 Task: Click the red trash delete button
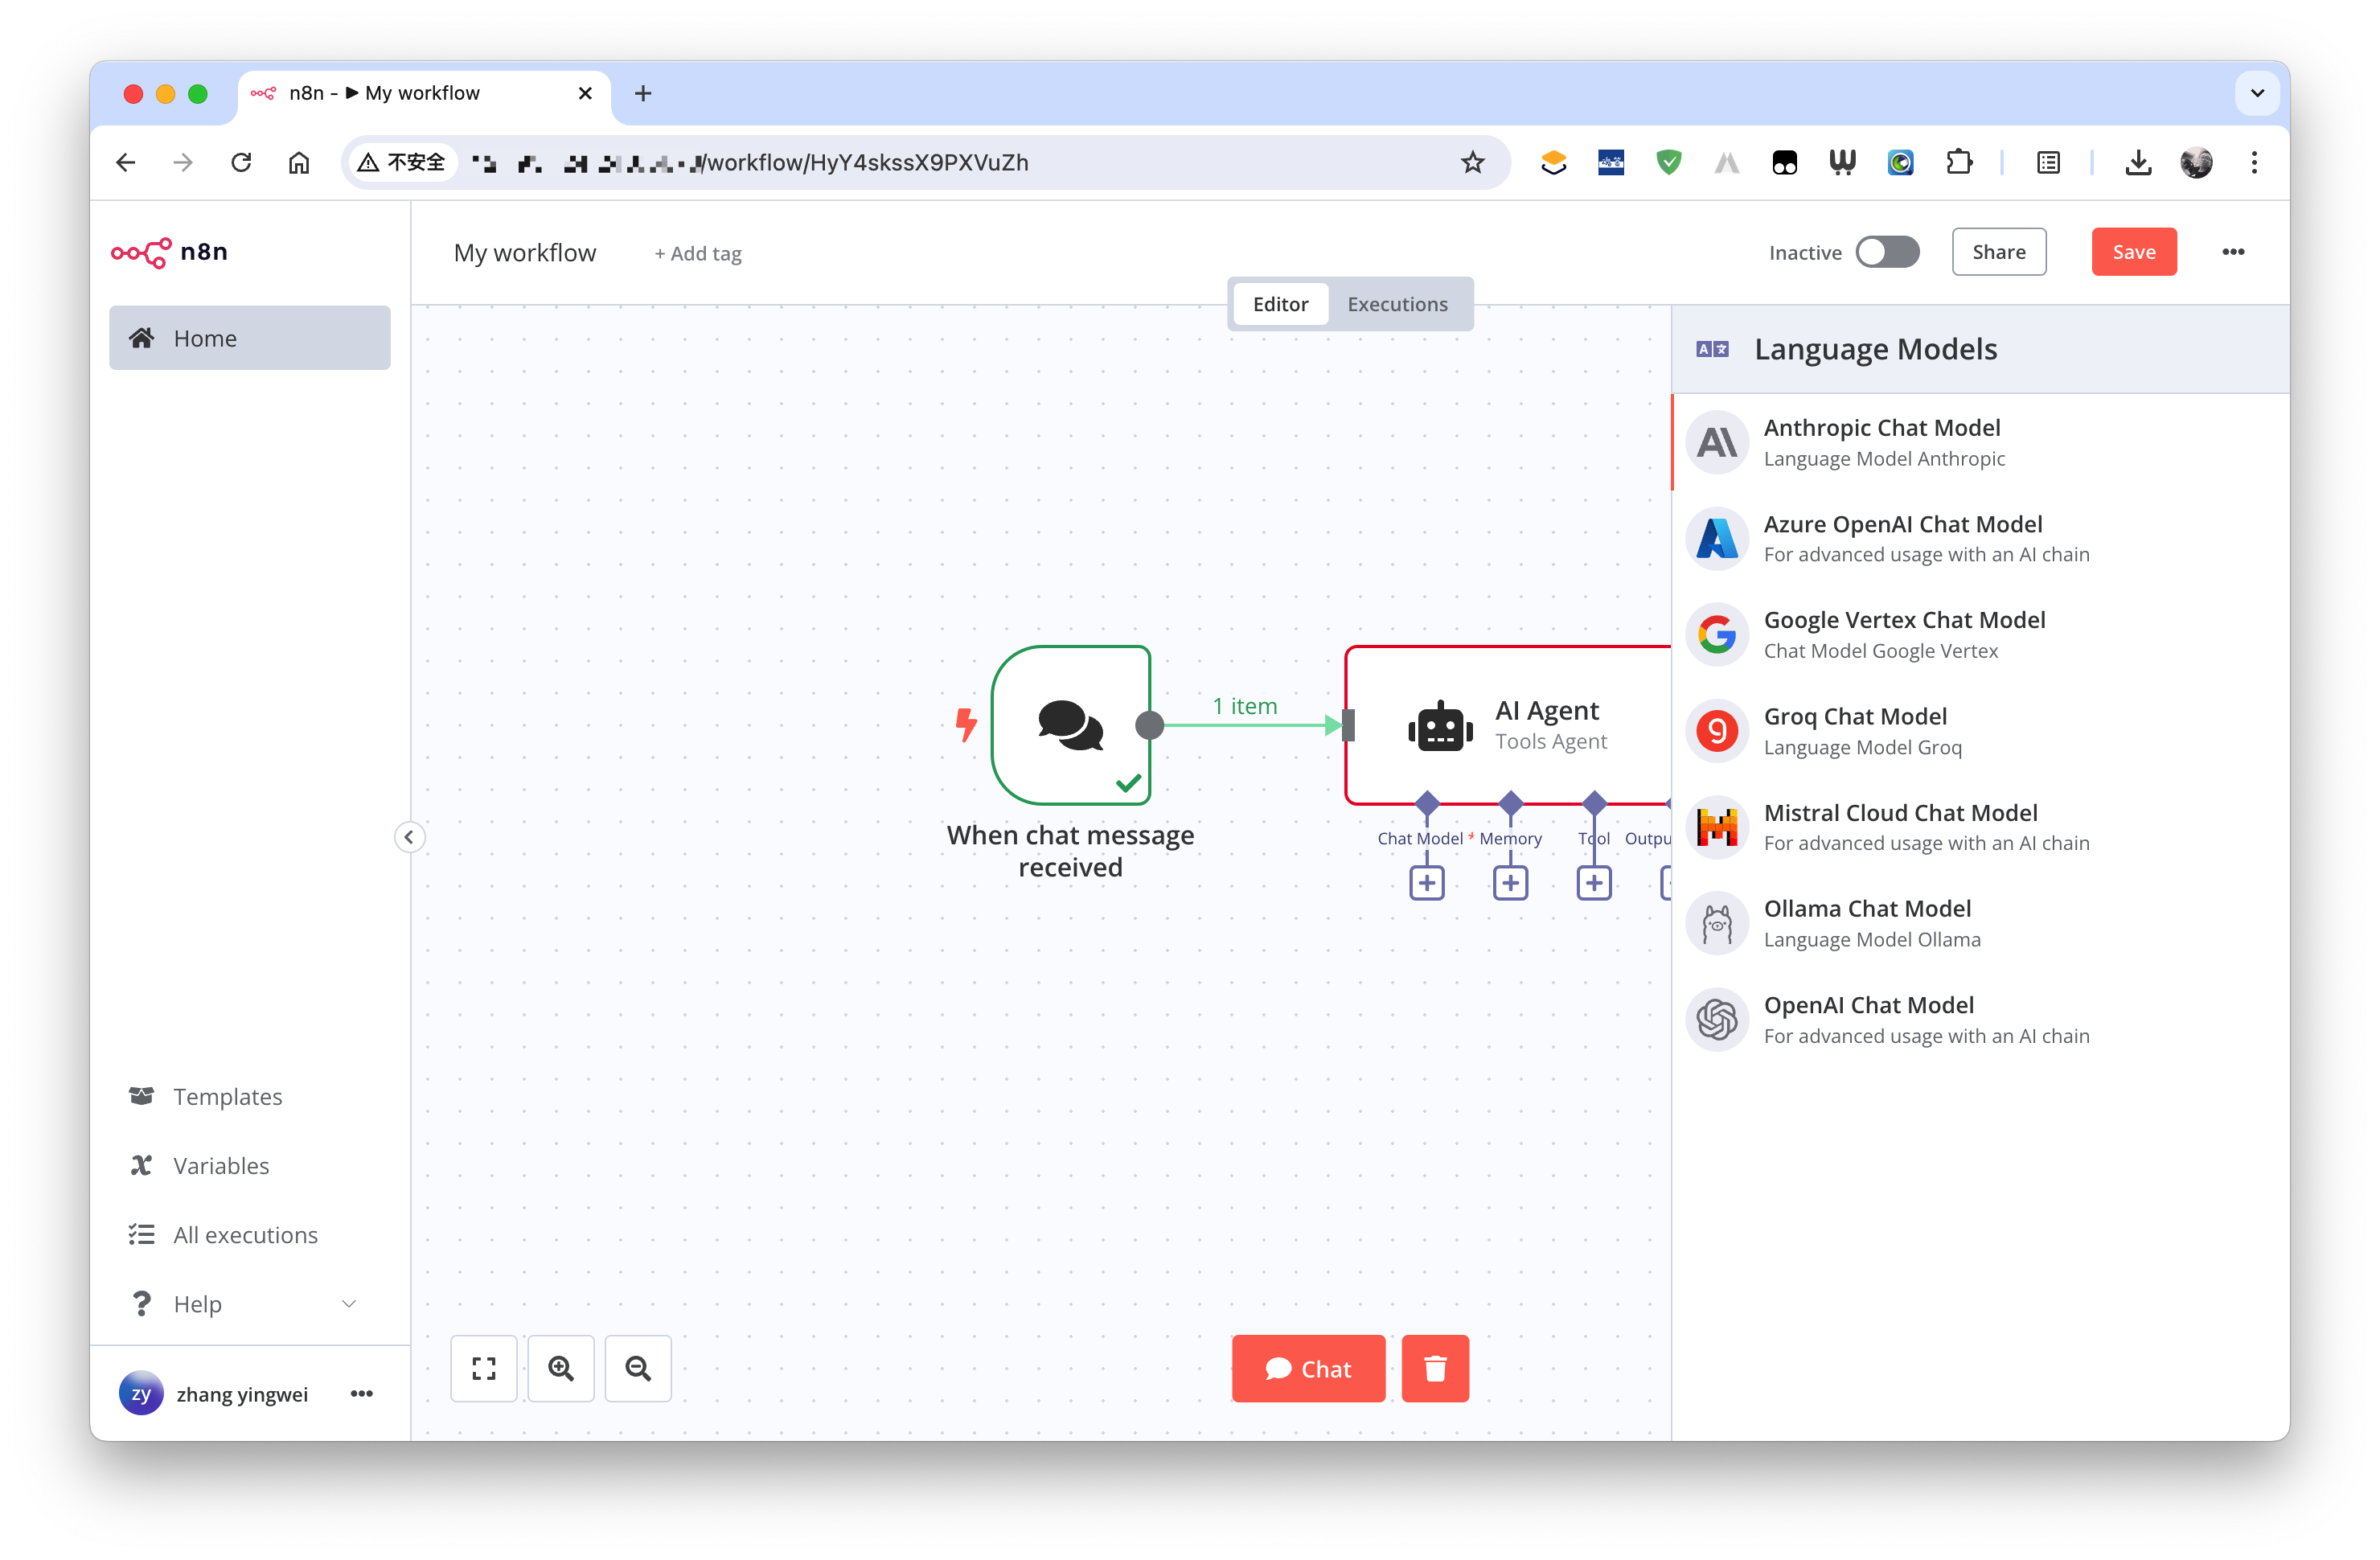pos(1435,1368)
